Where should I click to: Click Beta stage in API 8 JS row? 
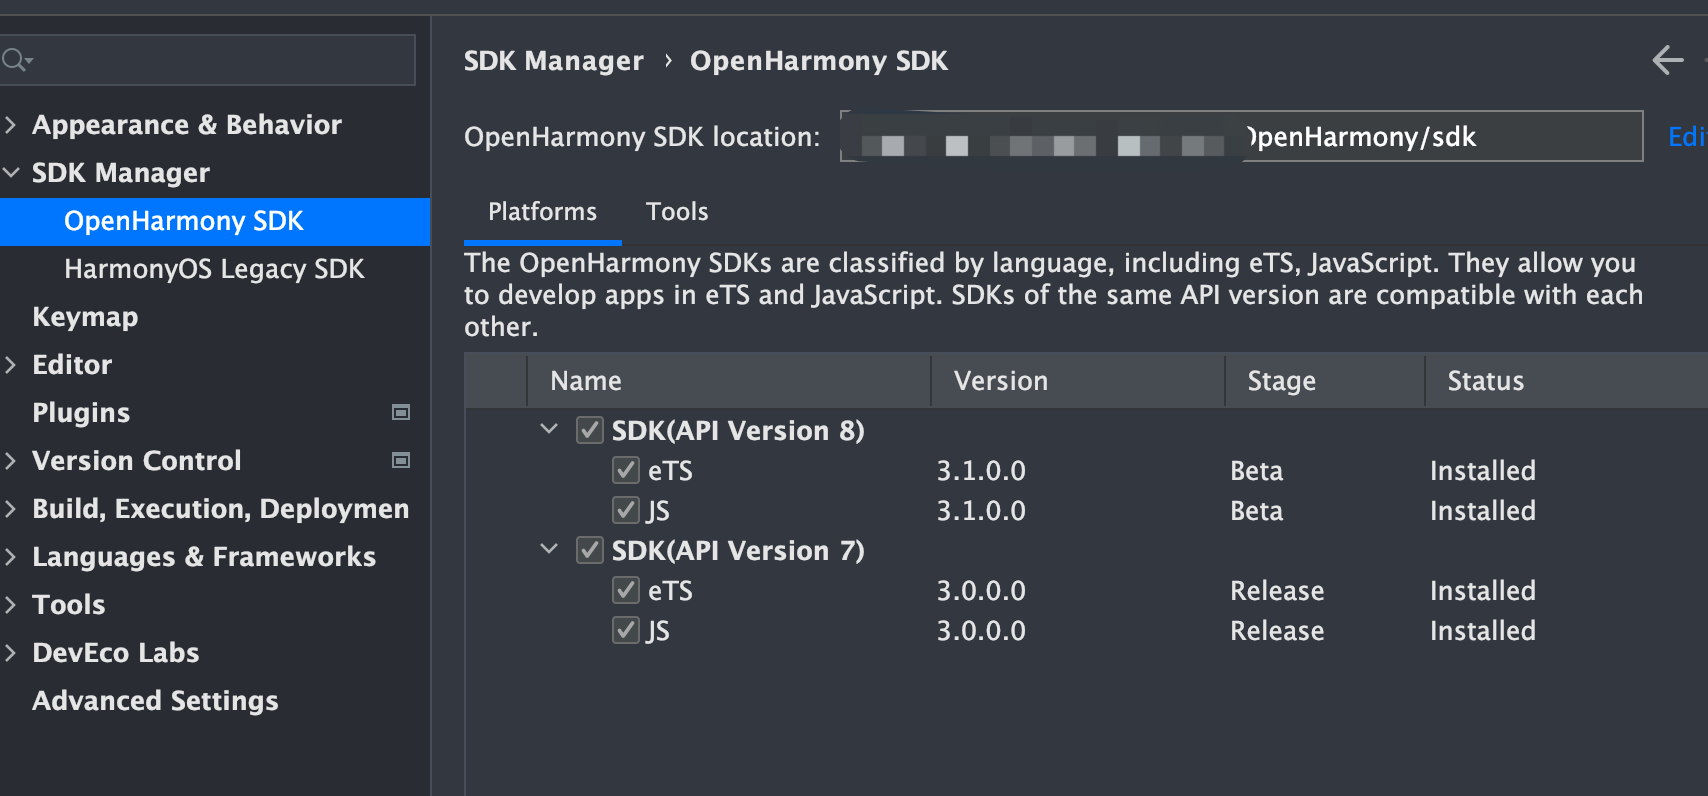[1257, 511]
